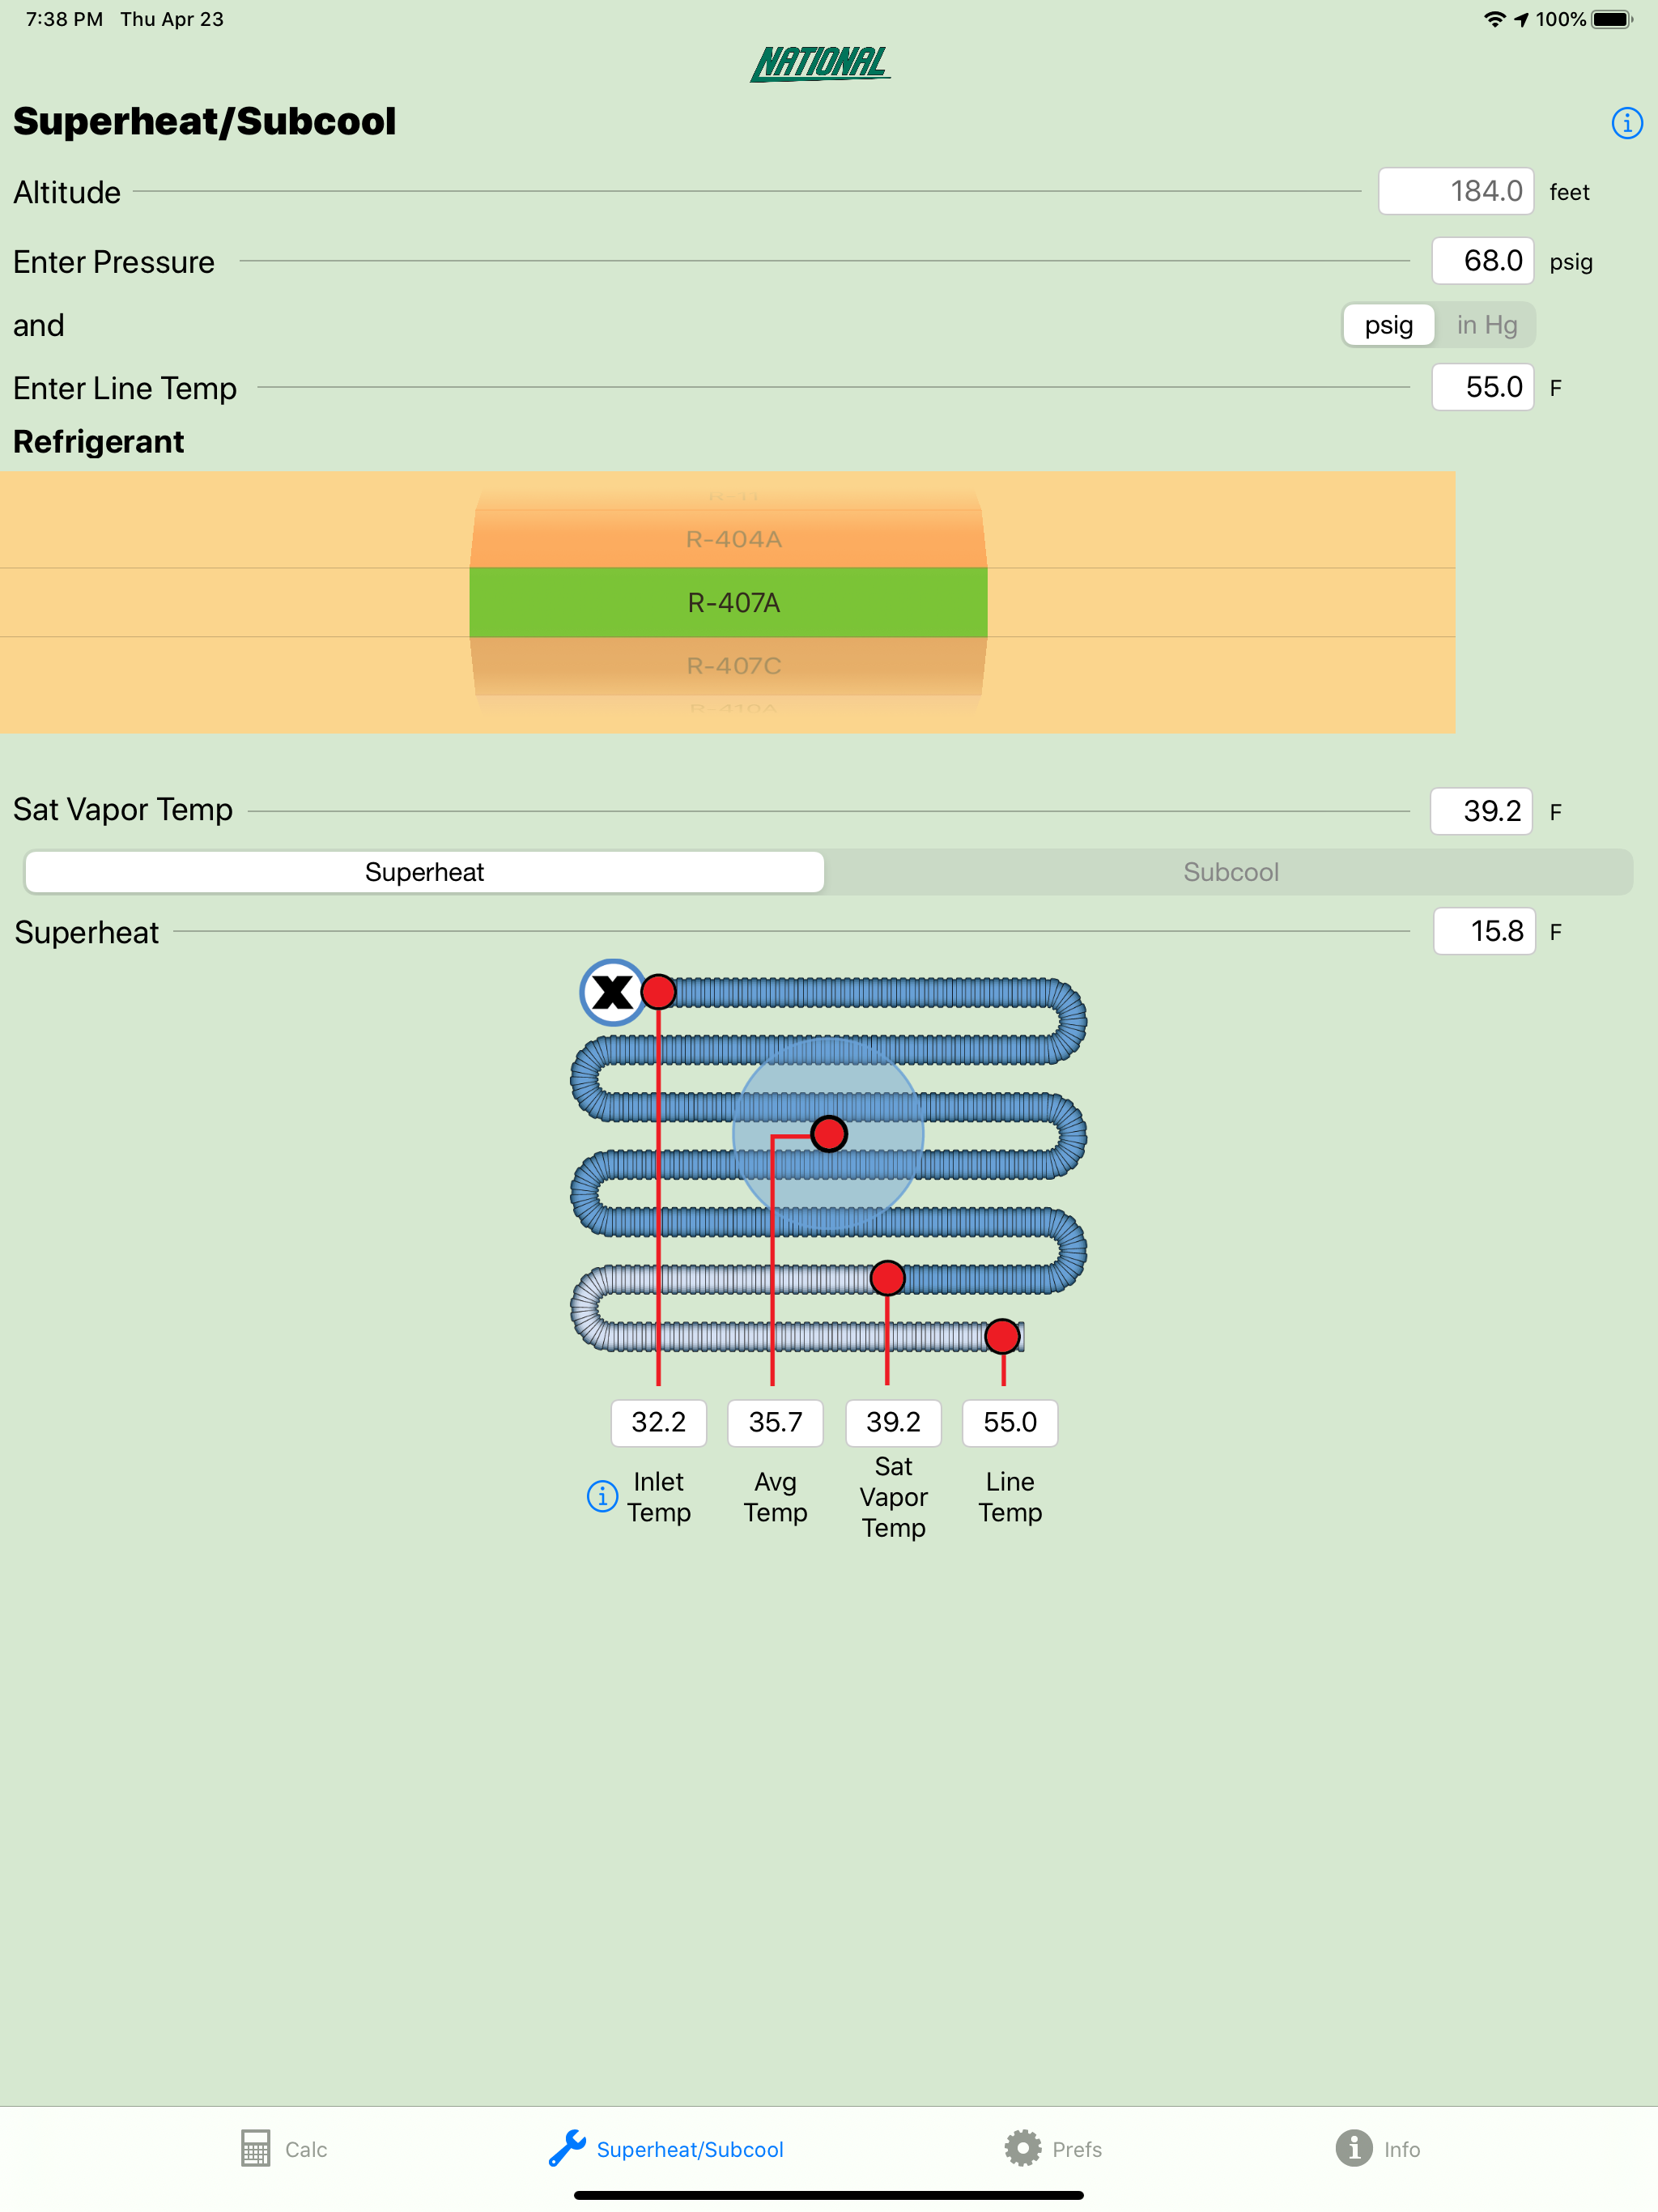Tap the red sat vapor marker on the coil
Viewport: 1658px width, 2212px height.
(887, 1278)
